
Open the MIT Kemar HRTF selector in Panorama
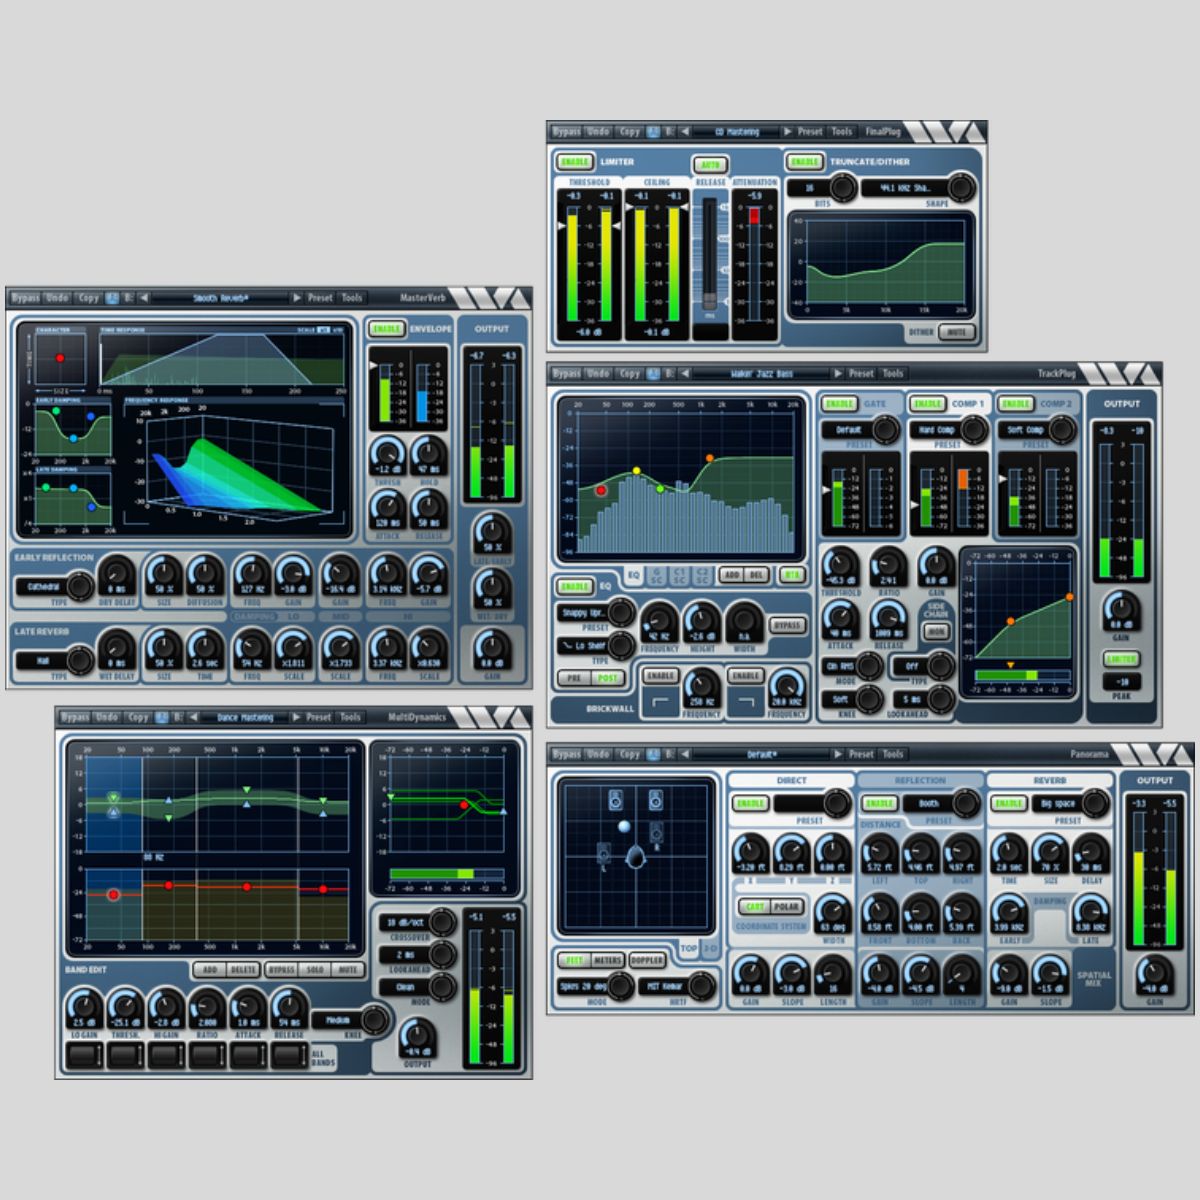pos(676,986)
